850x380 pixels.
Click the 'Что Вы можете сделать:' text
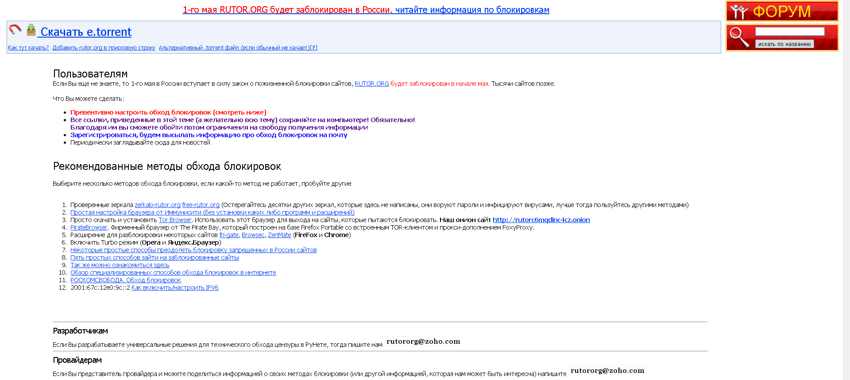tap(88, 99)
